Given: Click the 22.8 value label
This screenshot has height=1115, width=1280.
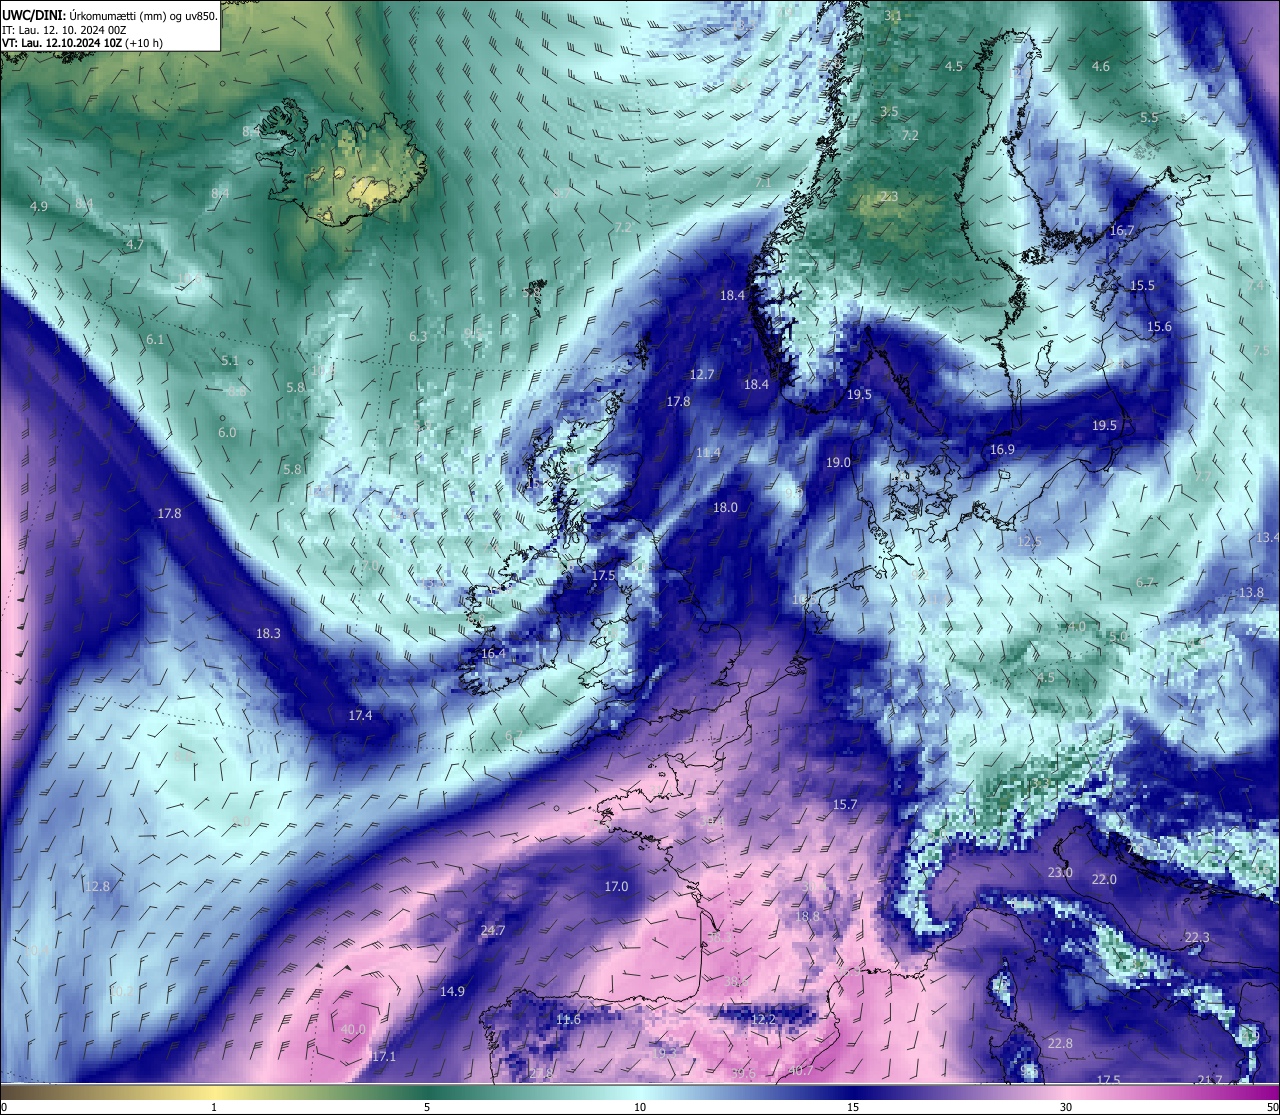Looking at the screenshot, I should coord(1060,1043).
